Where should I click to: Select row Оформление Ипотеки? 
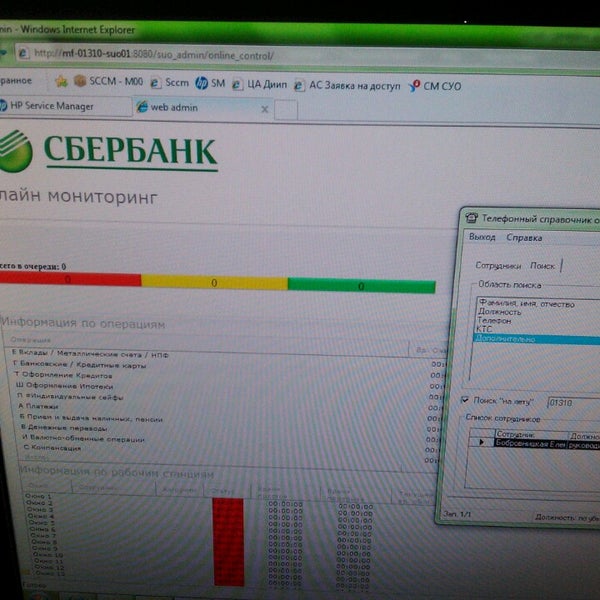[64, 385]
